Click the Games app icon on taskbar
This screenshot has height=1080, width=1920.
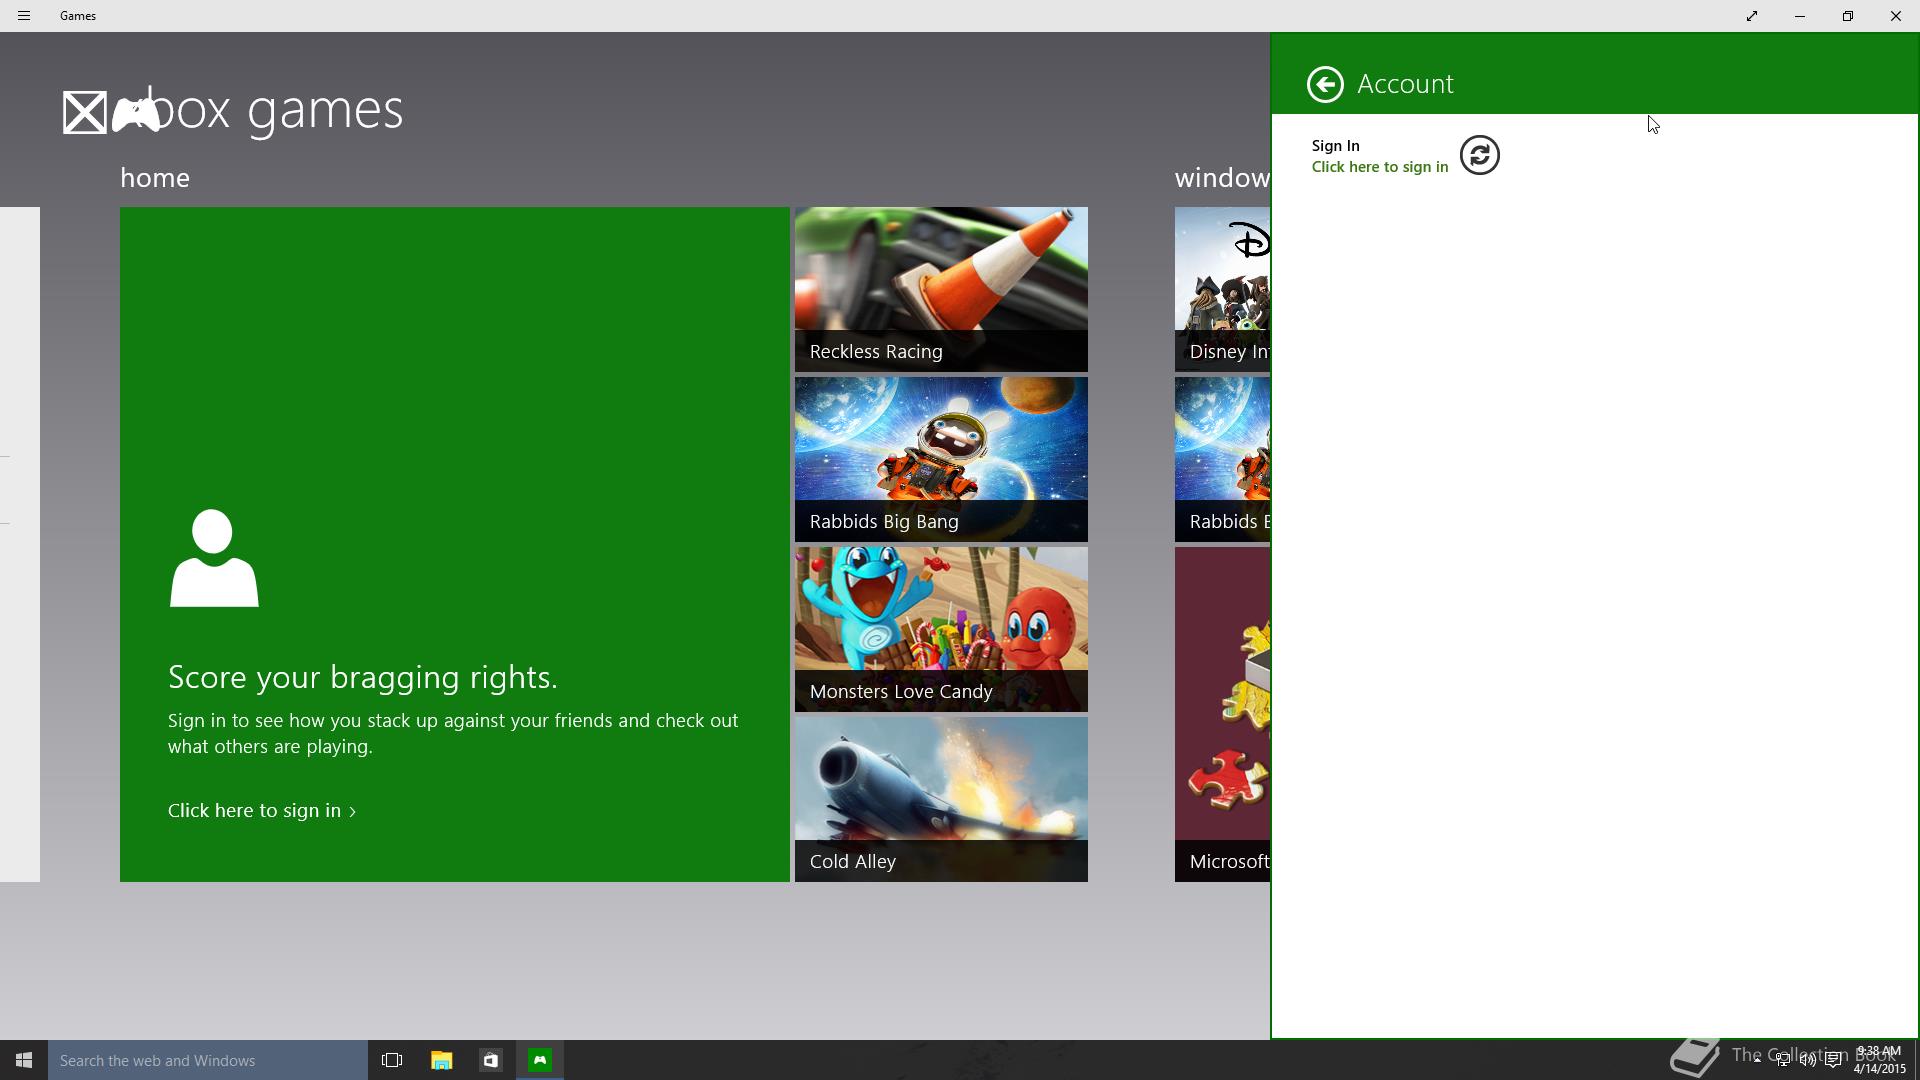pyautogui.click(x=540, y=1060)
